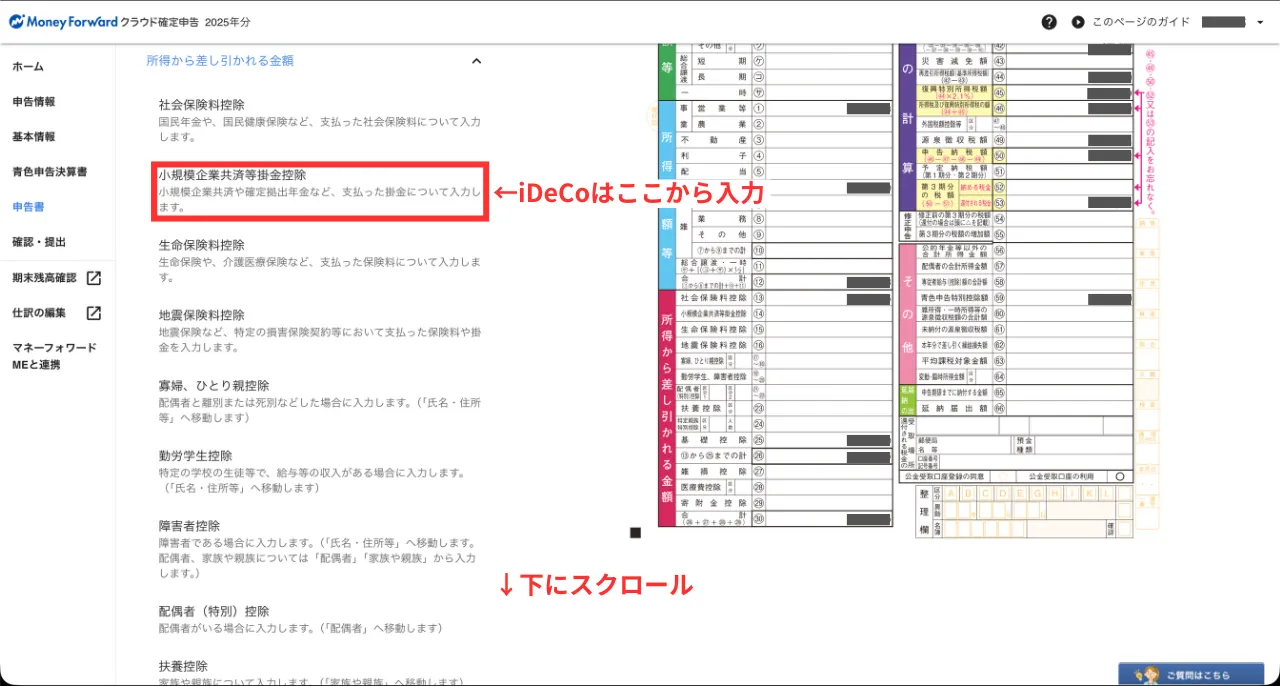Image resolution: width=1280 pixels, height=686 pixels.
Task: Open the ご質問はこちら support chat
Action: (1190, 675)
